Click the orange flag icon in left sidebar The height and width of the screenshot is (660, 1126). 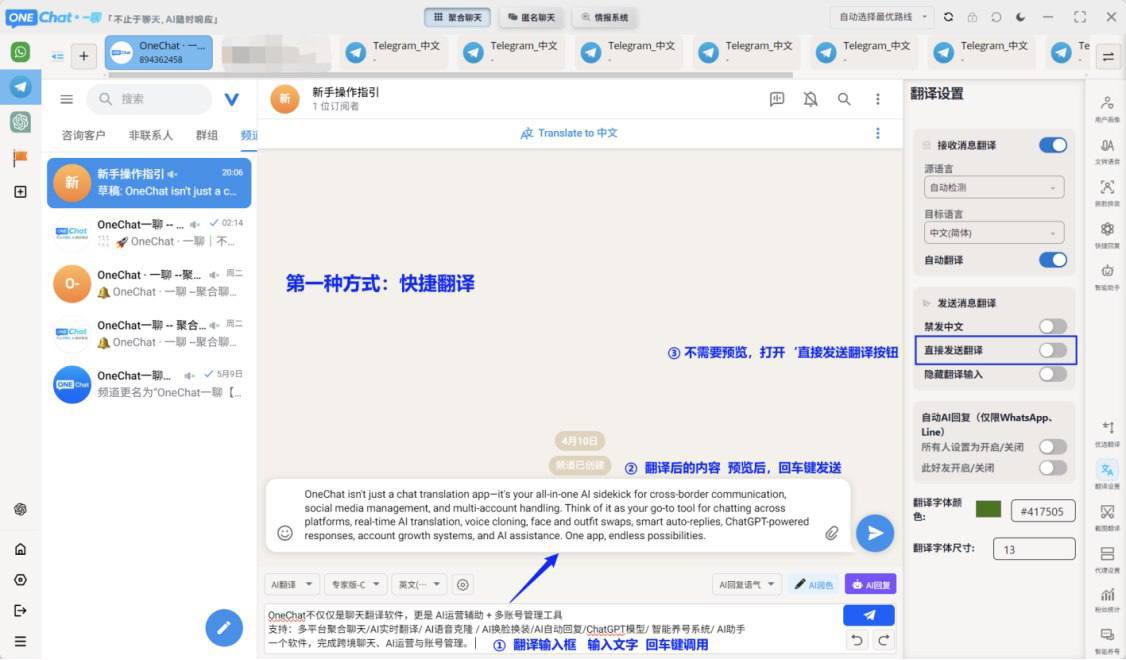[20, 157]
